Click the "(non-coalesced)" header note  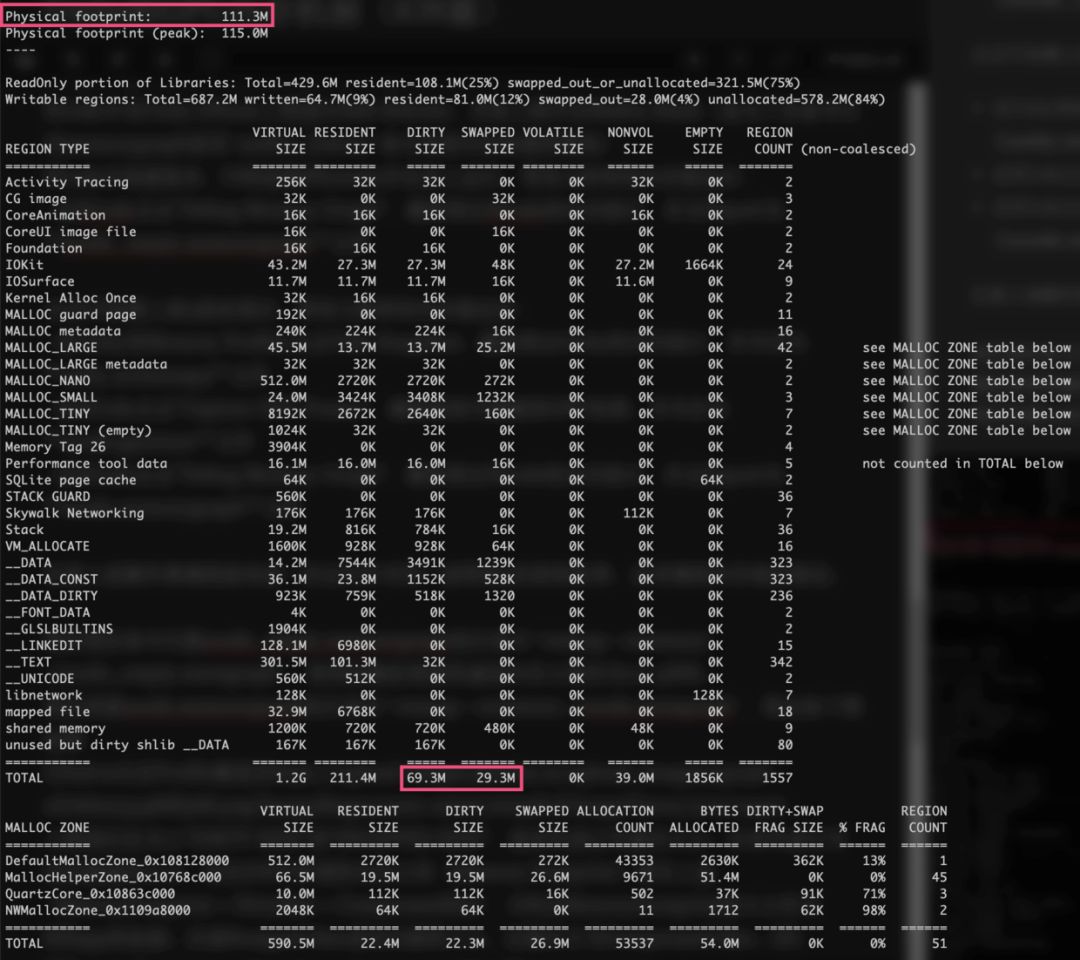pyautogui.click(x=858, y=149)
